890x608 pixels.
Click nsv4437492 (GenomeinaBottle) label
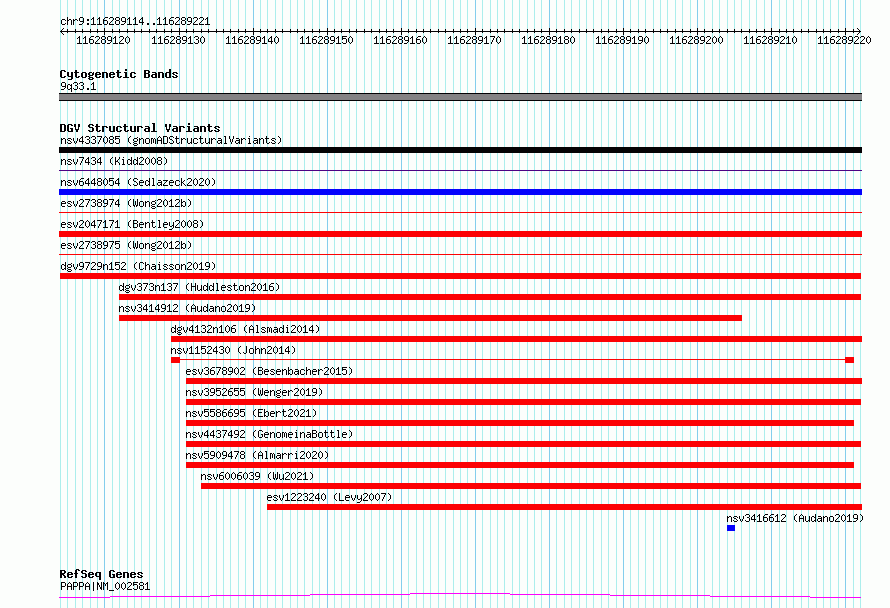269,434
